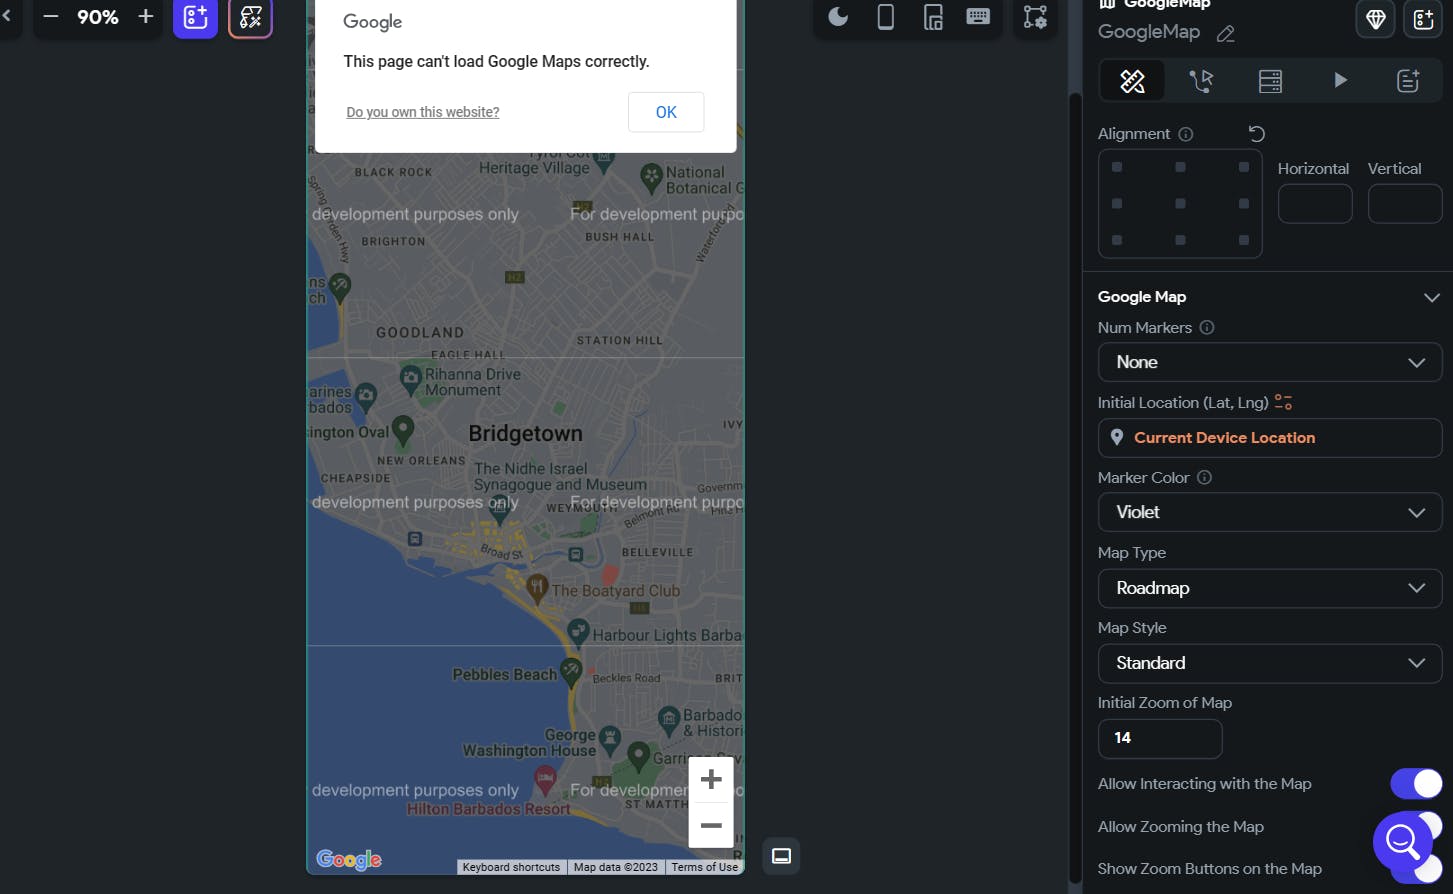Select center alignment dot in the grid
This screenshot has width=1453, height=894.
(x=1180, y=203)
